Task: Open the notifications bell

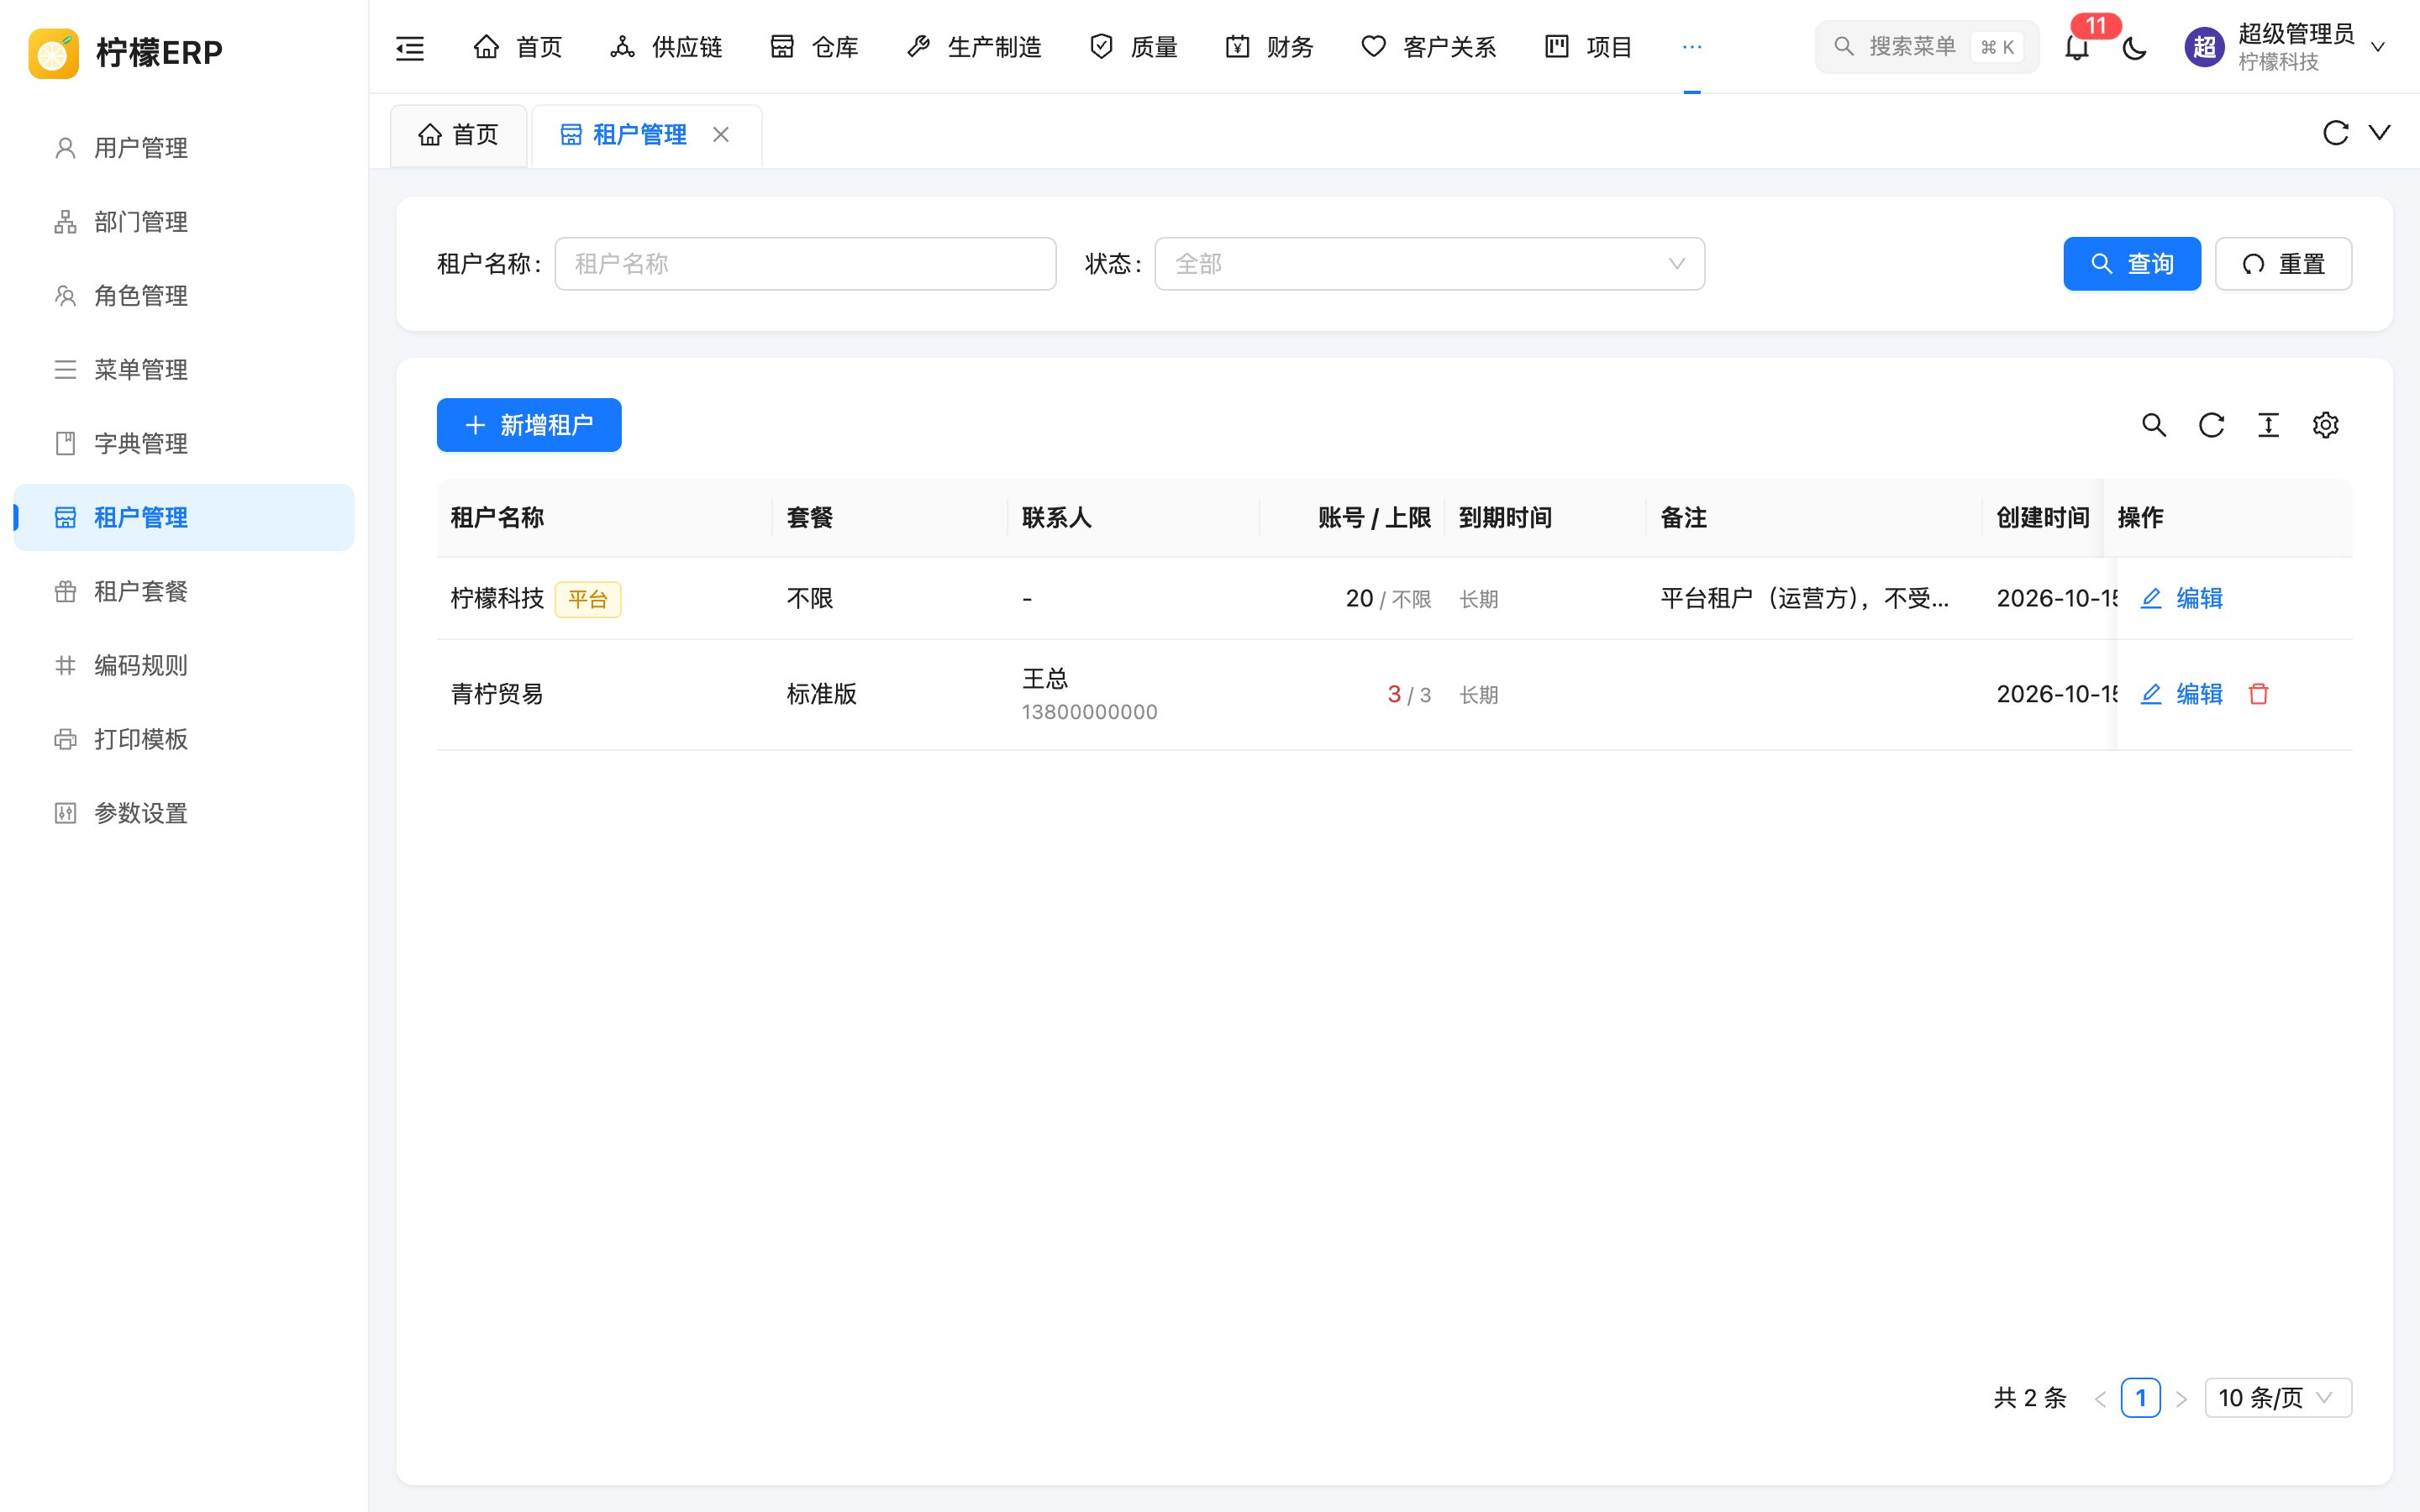Action: click(x=2077, y=47)
